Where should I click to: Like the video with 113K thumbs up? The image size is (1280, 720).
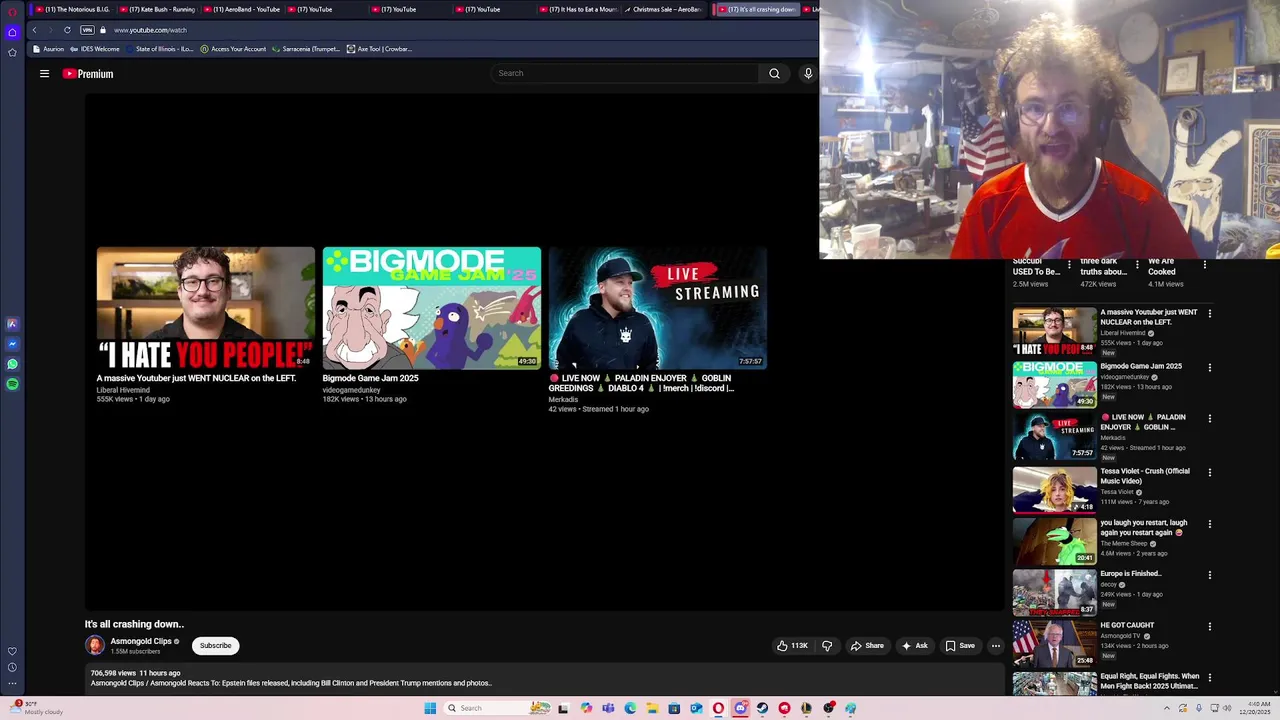click(792, 646)
